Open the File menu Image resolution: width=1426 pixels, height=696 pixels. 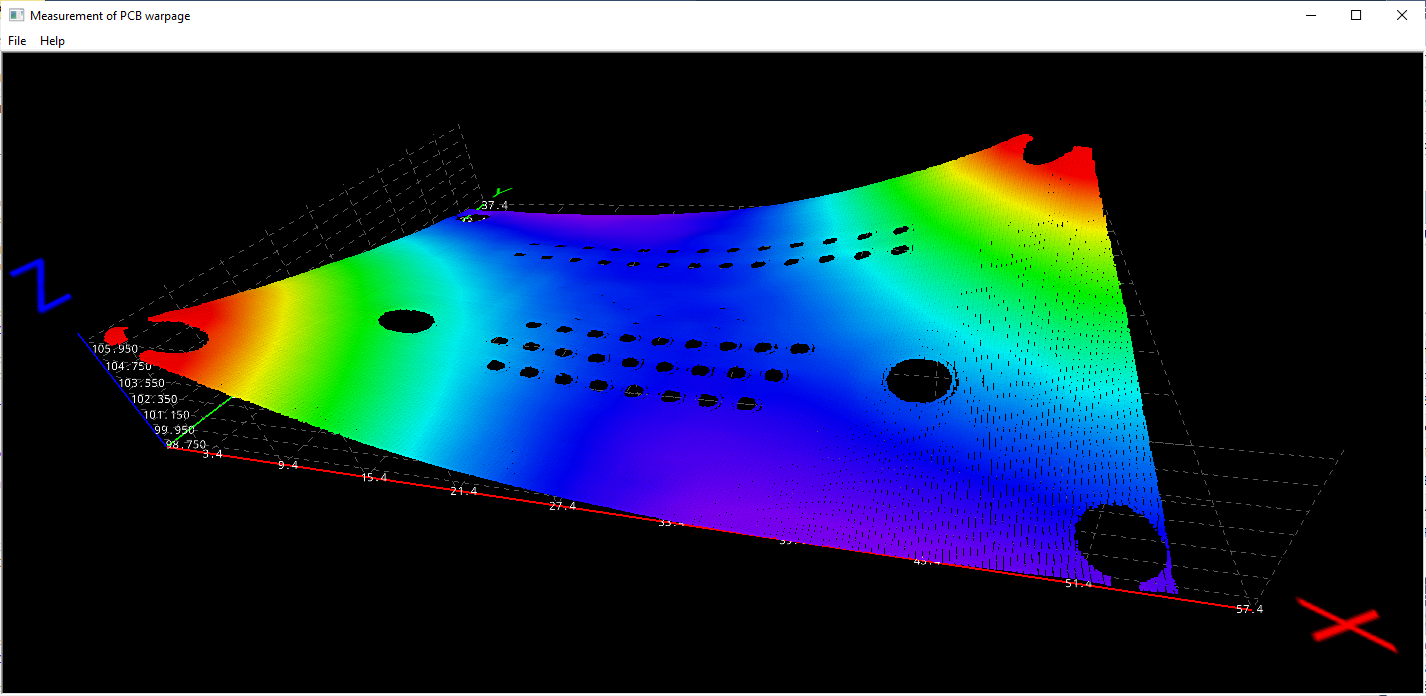coord(17,41)
